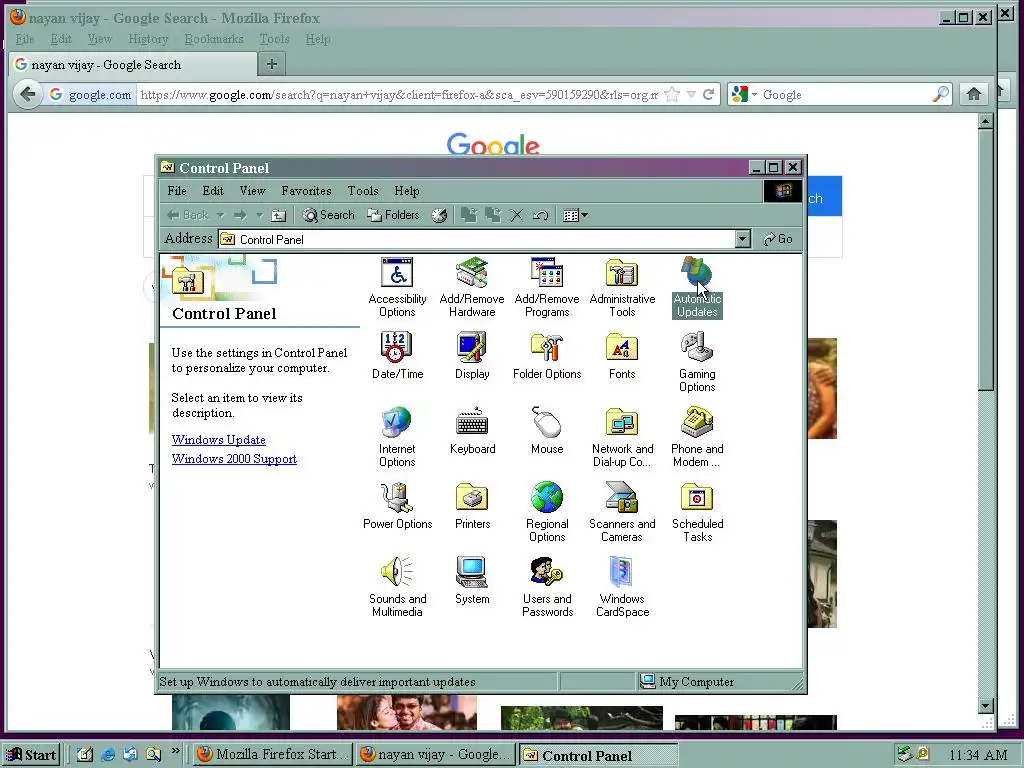
Task: Click the Firefox search box magnifier icon
Action: (x=940, y=95)
